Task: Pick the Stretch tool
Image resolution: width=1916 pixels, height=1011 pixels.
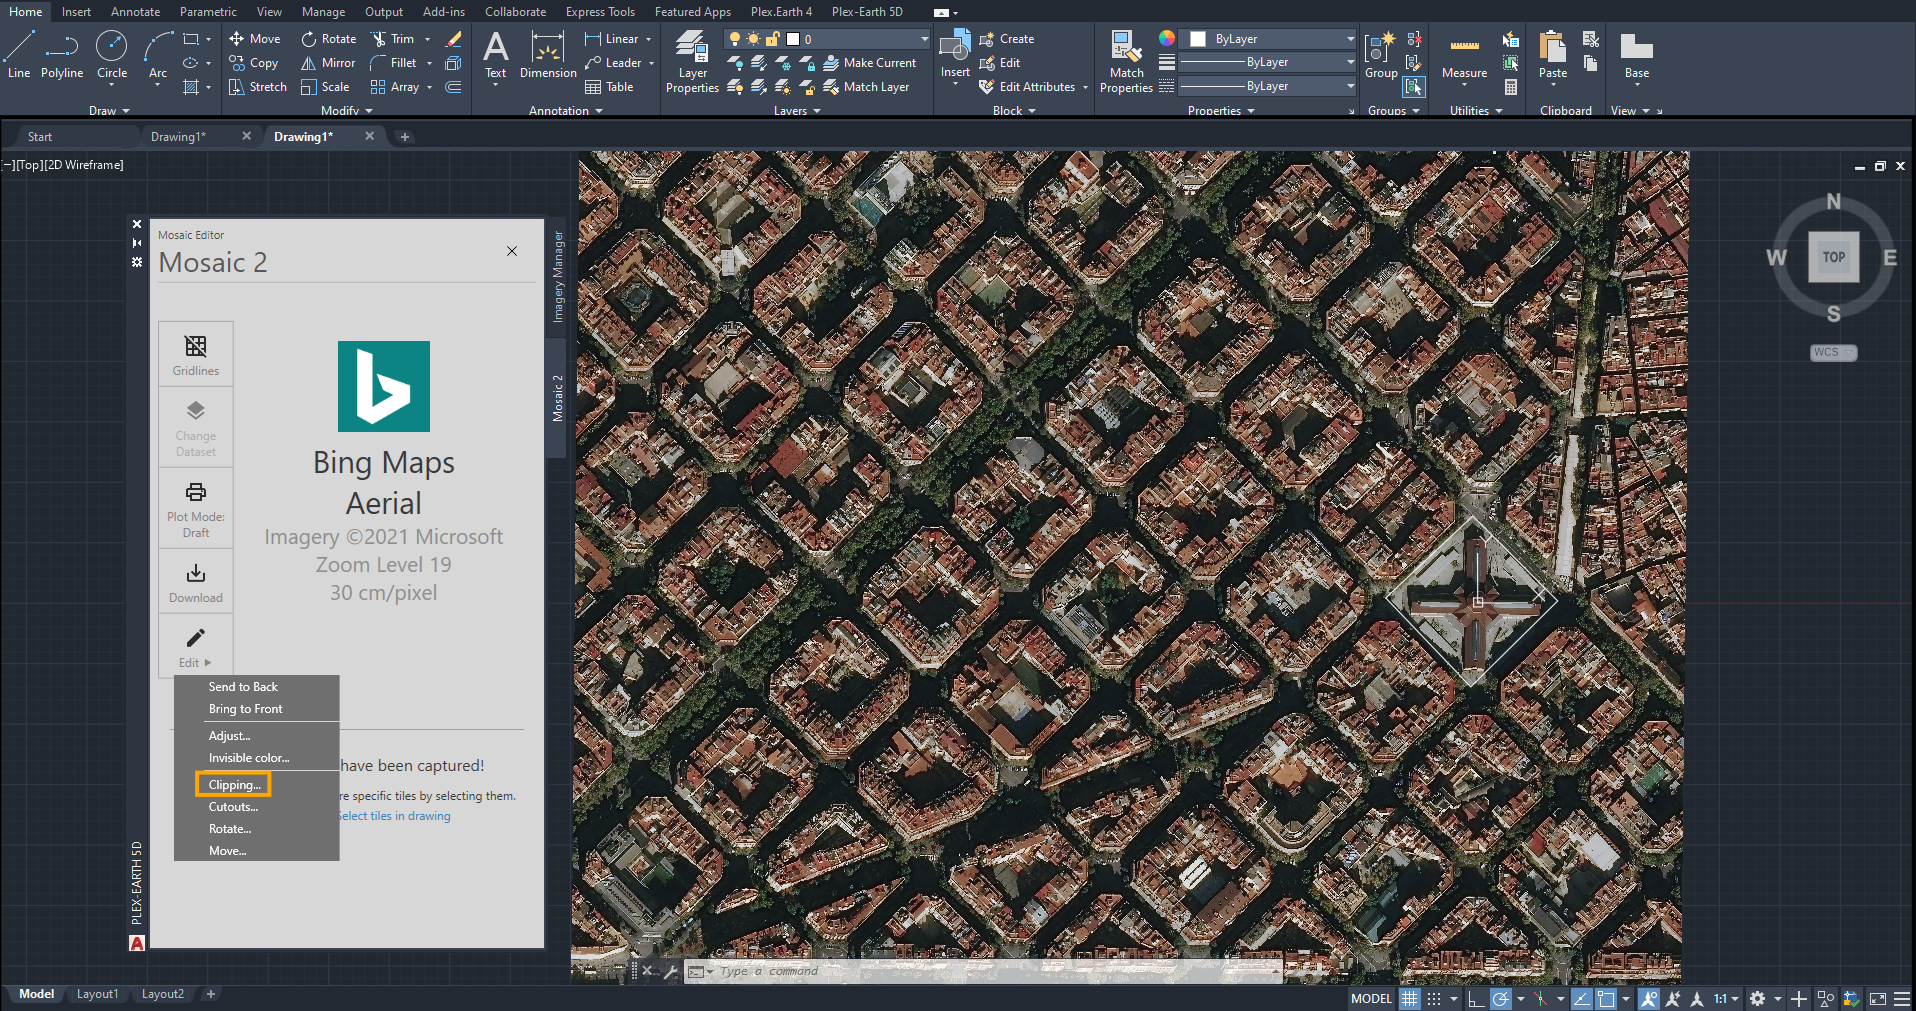Action: 258,87
